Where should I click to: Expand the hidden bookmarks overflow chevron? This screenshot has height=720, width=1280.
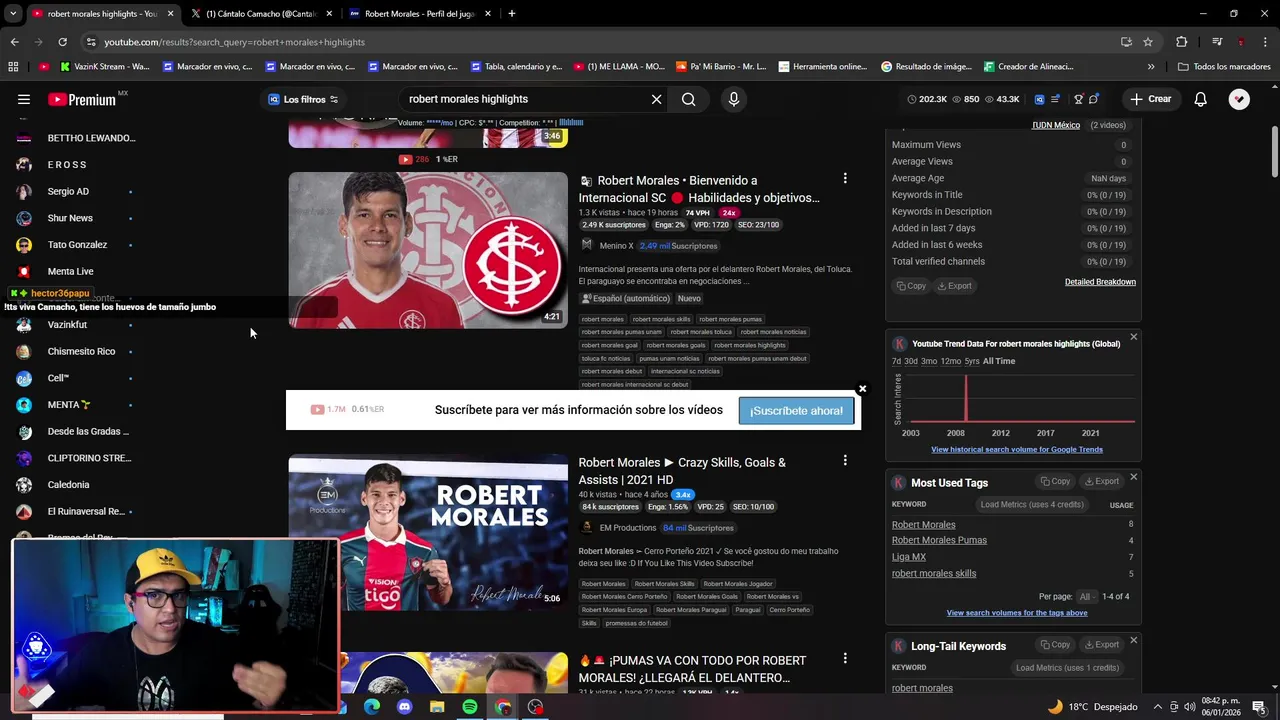point(1151,67)
